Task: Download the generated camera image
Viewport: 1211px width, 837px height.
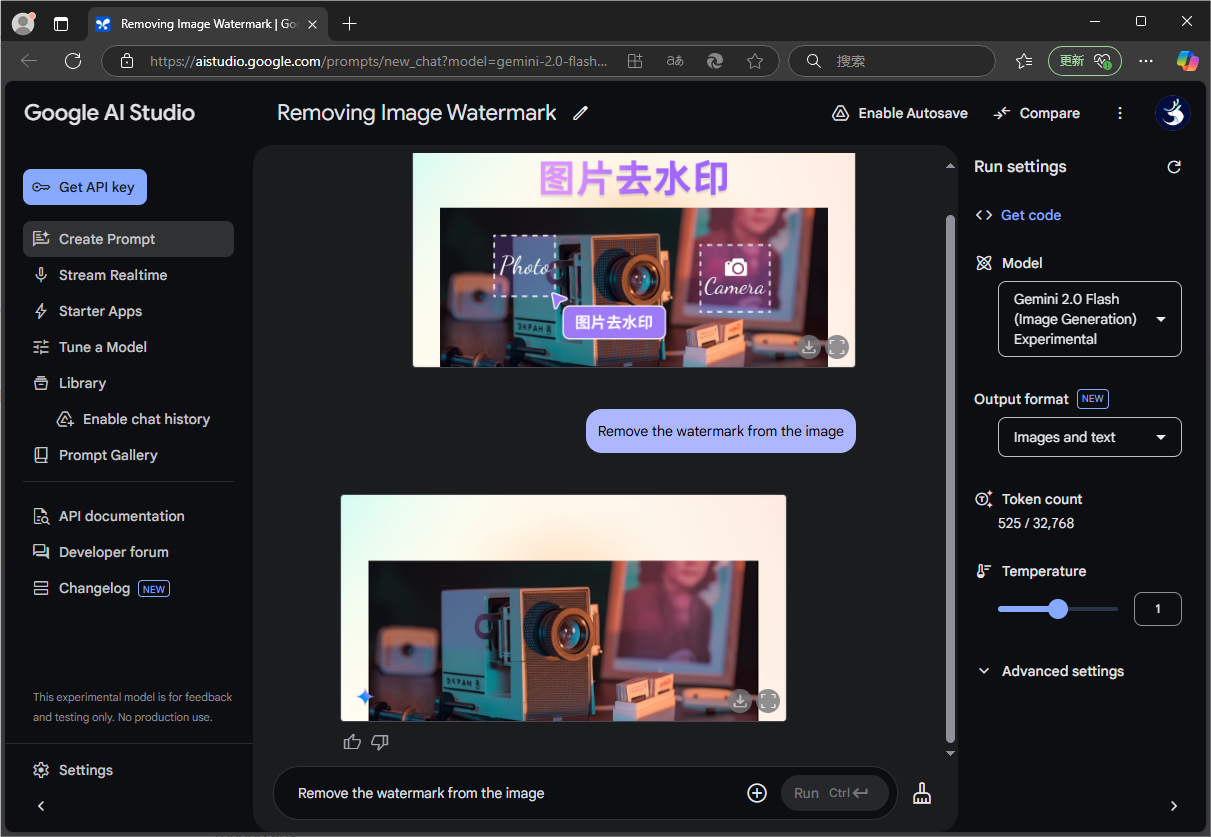Action: click(740, 701)
